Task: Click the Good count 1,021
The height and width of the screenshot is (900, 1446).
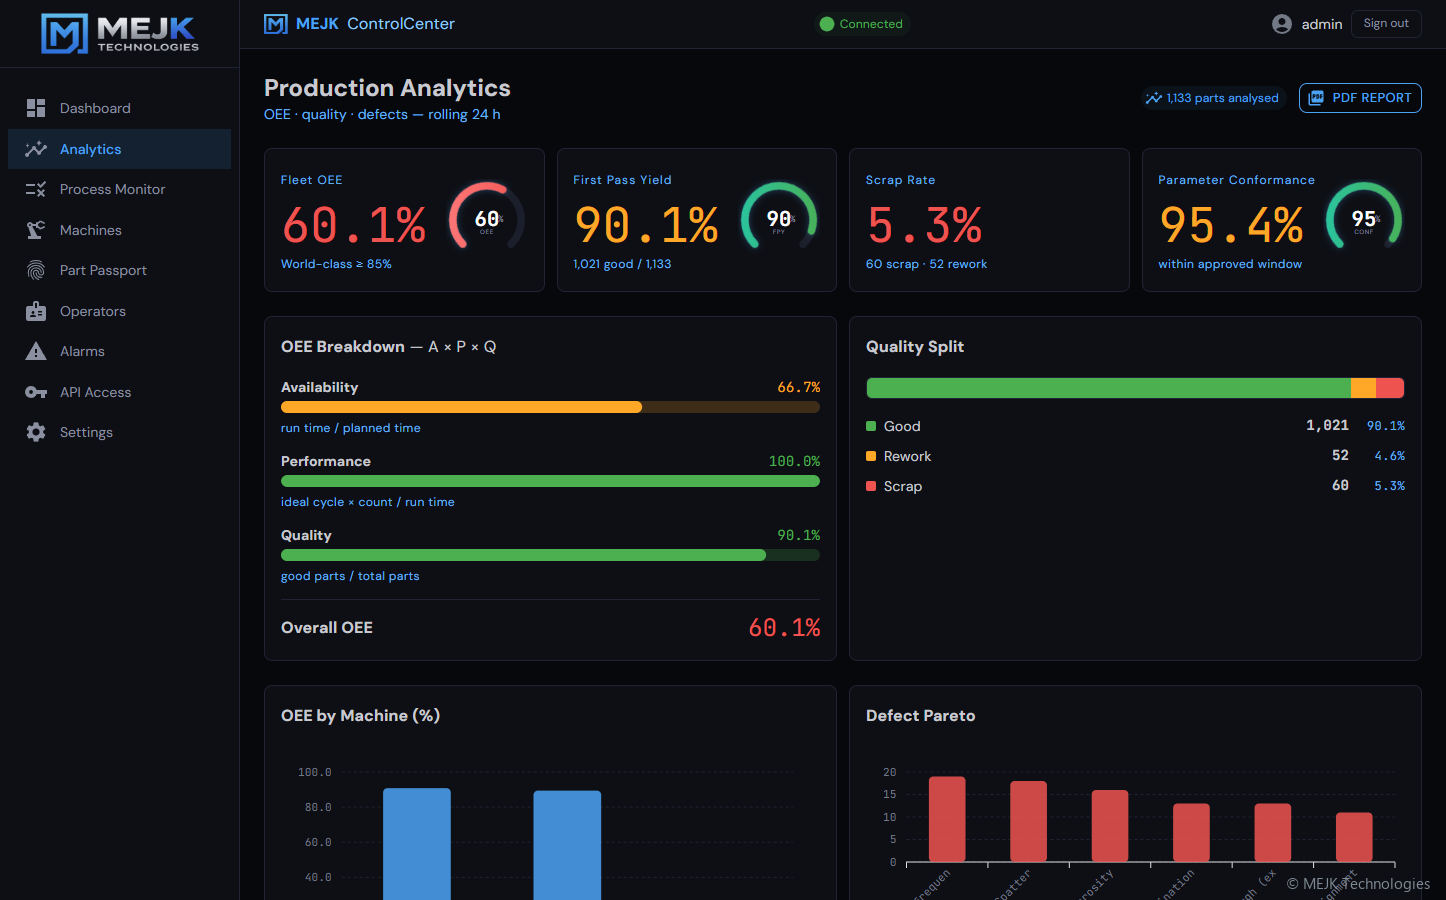Action: pos(1327,426)
